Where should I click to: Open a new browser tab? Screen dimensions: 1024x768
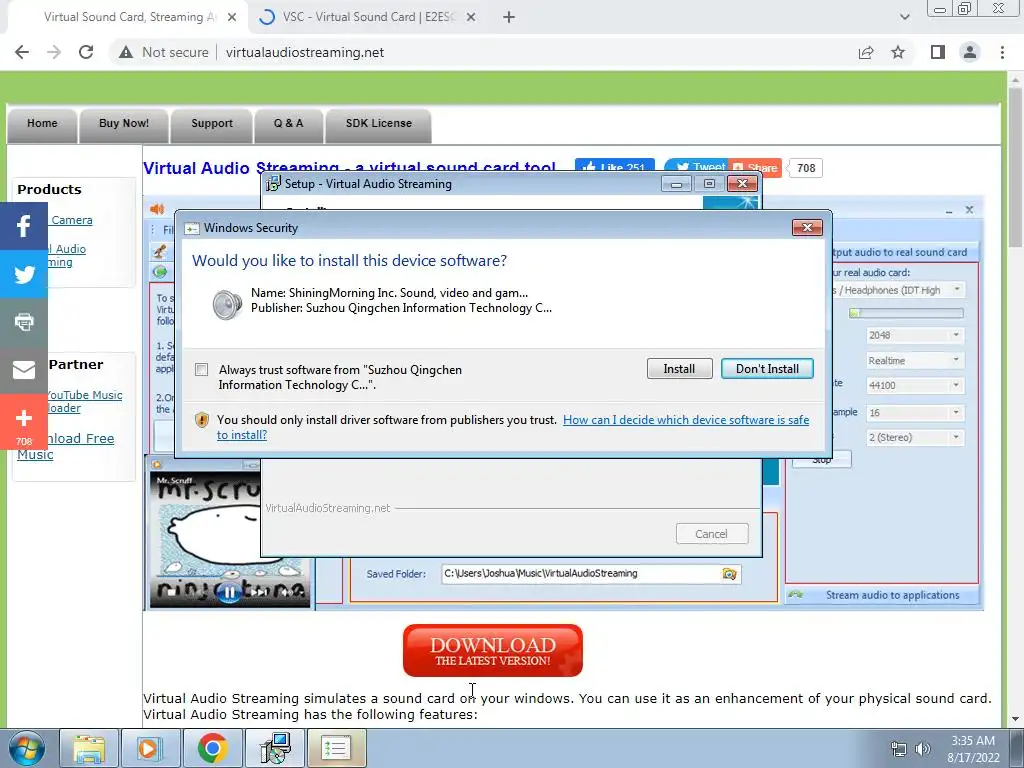click(x=509, y=18)
